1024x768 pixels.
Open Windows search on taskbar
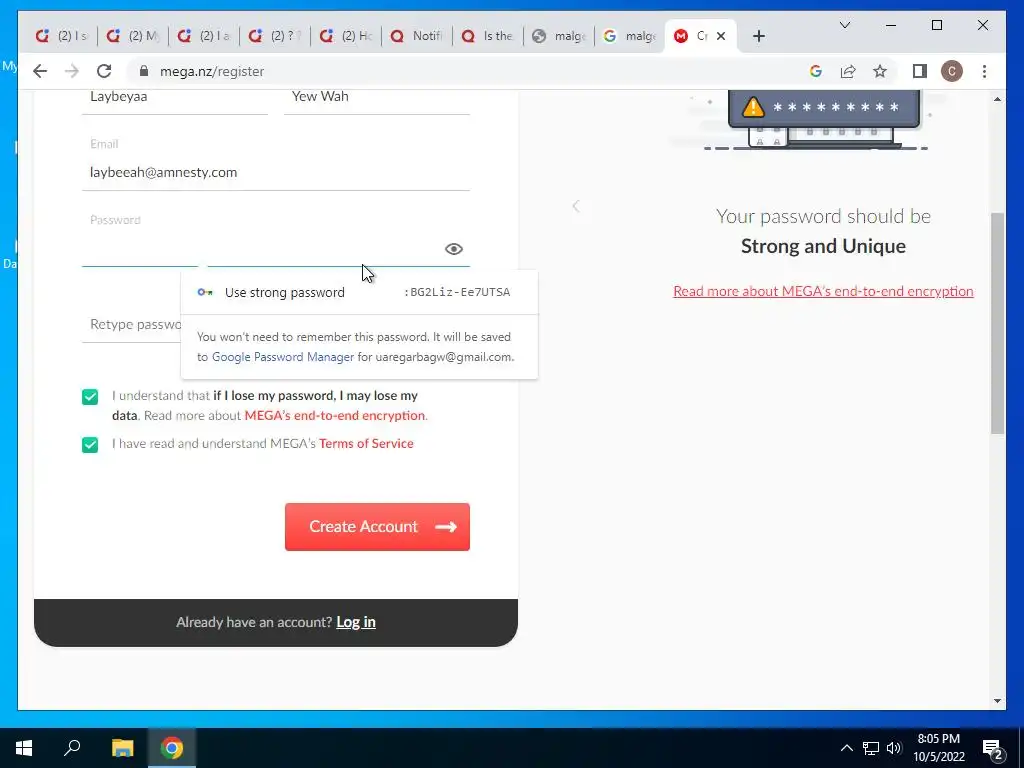coord(72,748)
